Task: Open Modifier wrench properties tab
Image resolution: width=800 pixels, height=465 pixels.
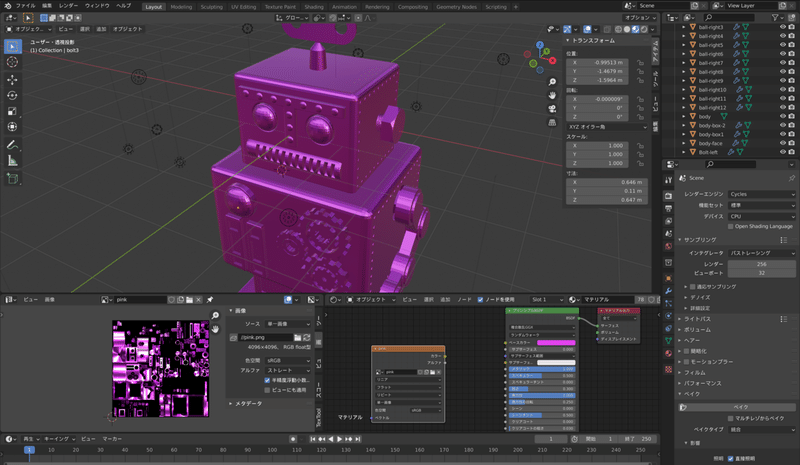Action: click(x=668, y=291)
